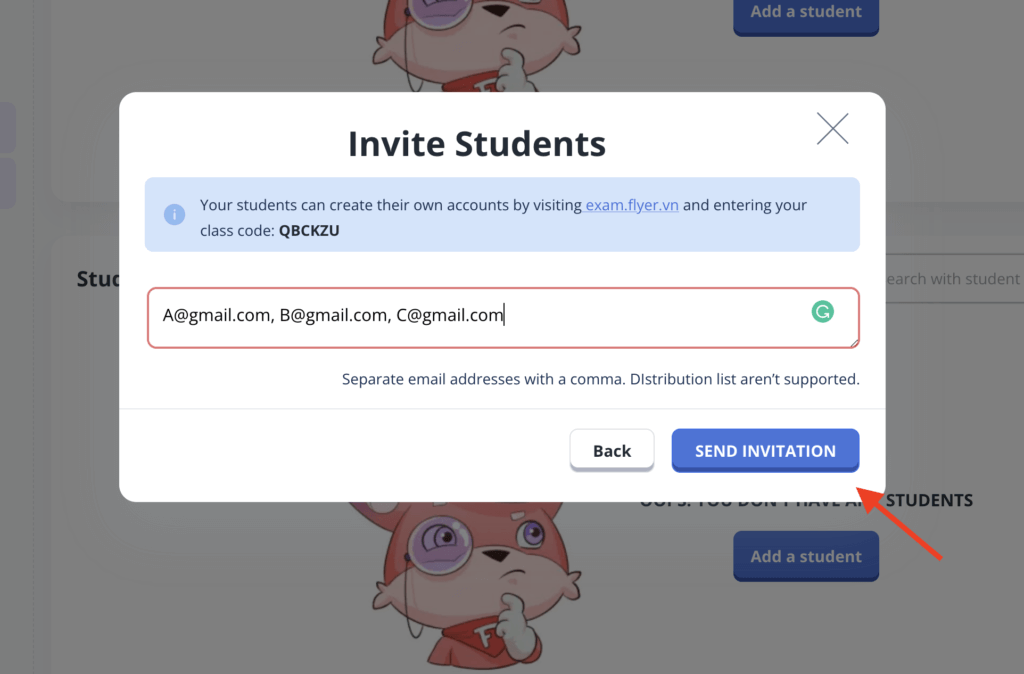The height and width of the screenshot is (674, 1024).
Task: Click the top Add a student button
Action: (x=805, y=14)
